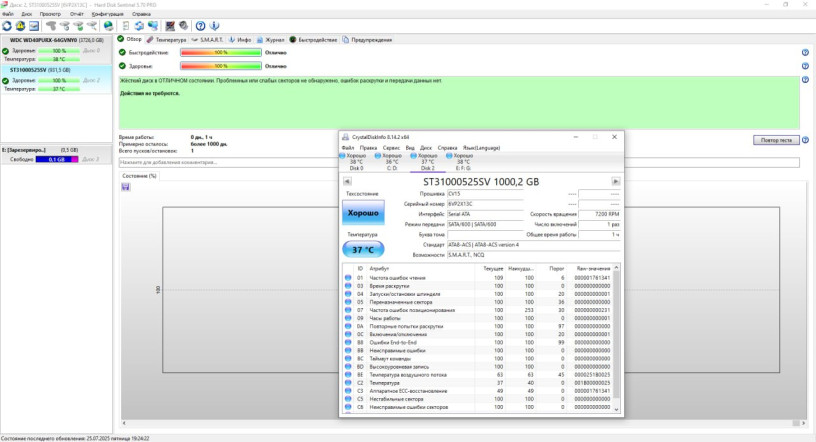Click the CrystalDiskInfo icon in its title bar
The image size is (816, 442).
[345, 137]
